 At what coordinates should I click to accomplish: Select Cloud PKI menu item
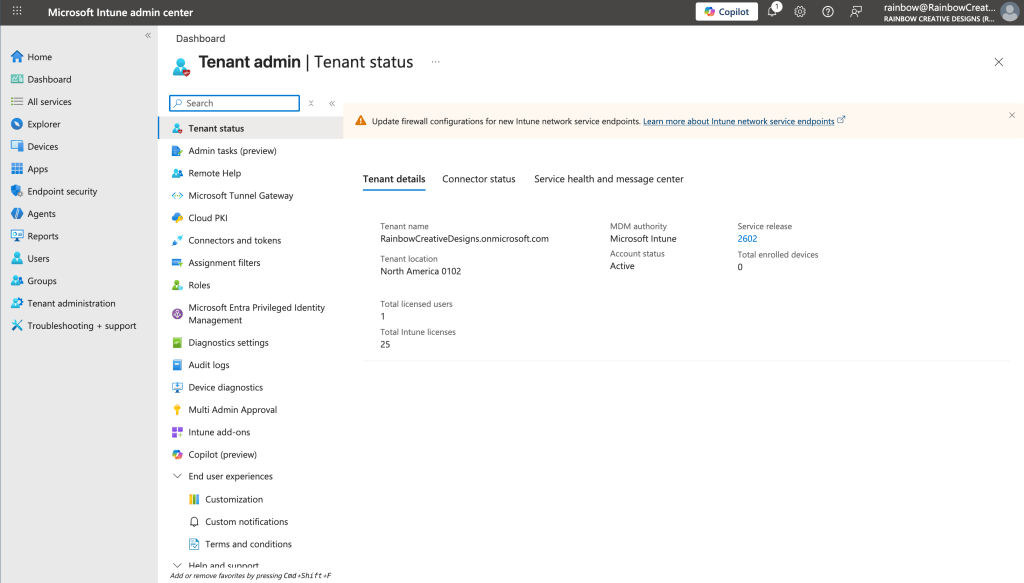tap(208, 218)
